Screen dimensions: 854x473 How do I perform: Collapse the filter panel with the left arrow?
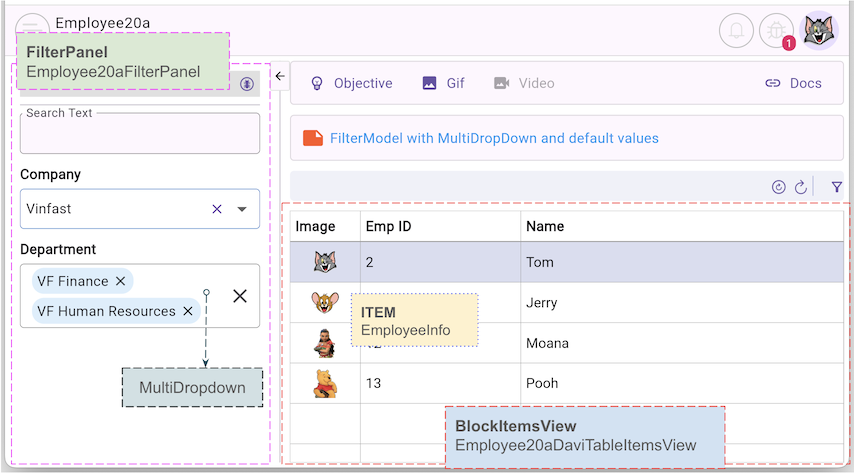pyautogui.click(x=280, y=76)
